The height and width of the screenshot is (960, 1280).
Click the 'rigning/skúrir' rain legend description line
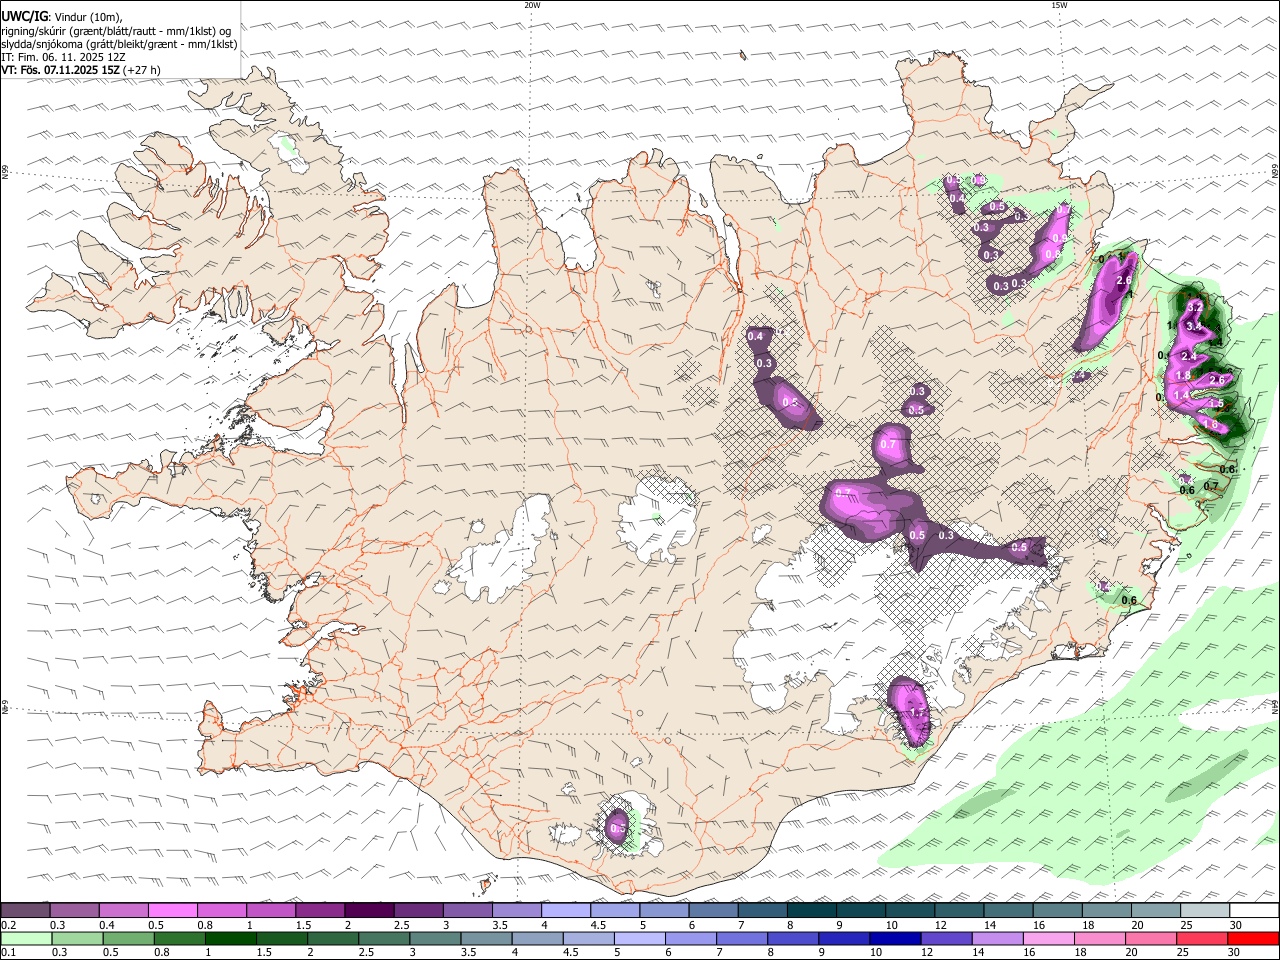coord(116,30)
